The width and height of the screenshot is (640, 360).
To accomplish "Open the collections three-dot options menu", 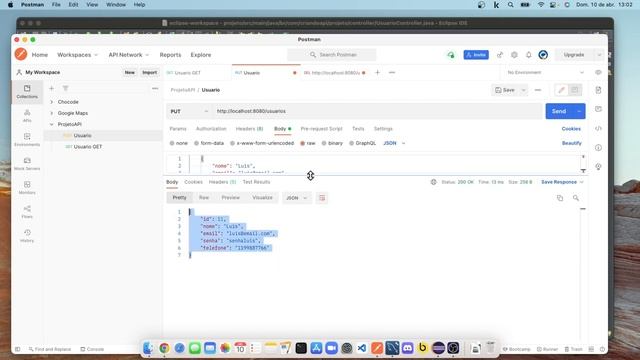I will 155,89.
